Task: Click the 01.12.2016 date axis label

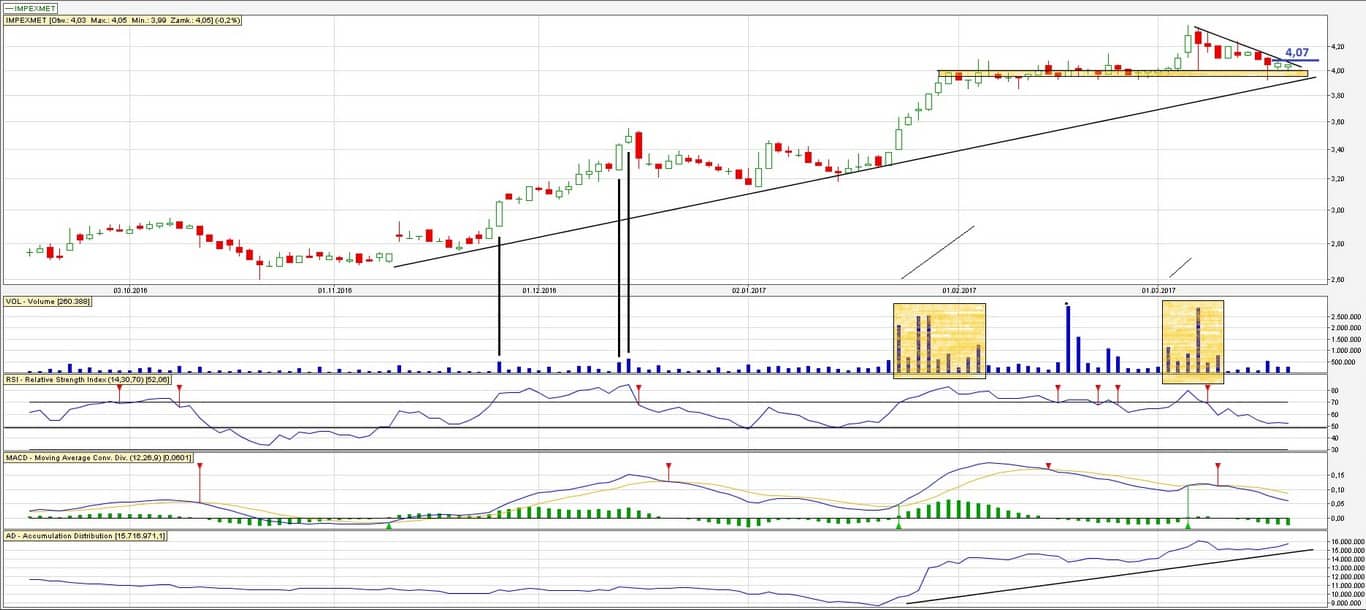Action: (x=538, y=291)
